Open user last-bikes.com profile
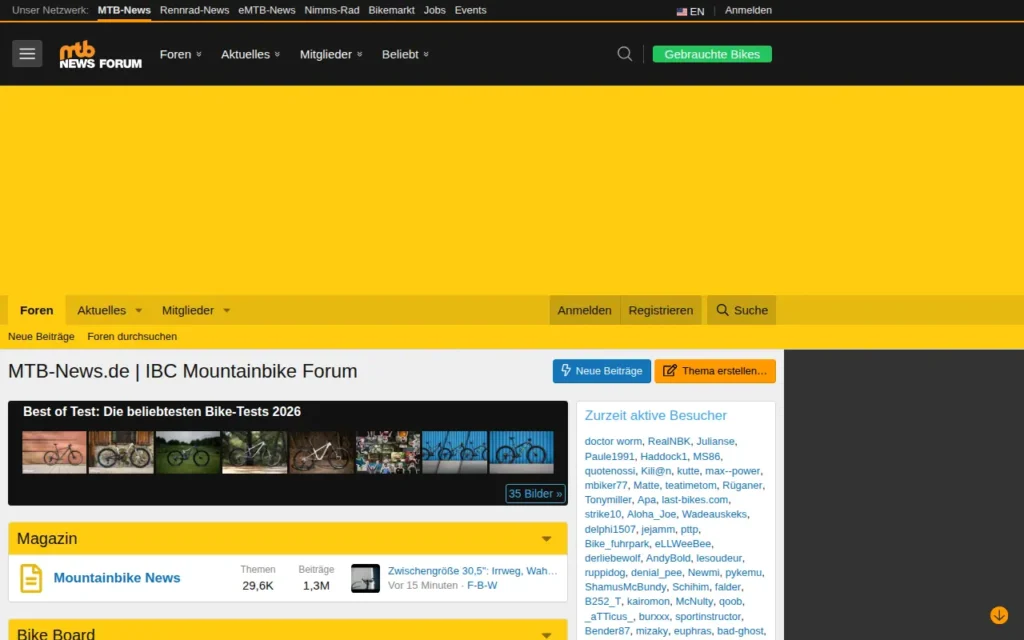Screen dimensions: 1024x640 coord(694,500)
